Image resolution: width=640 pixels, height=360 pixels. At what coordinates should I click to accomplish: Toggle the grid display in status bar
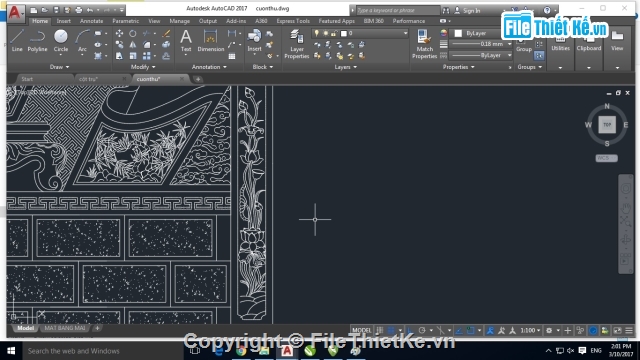pos(380,330)
